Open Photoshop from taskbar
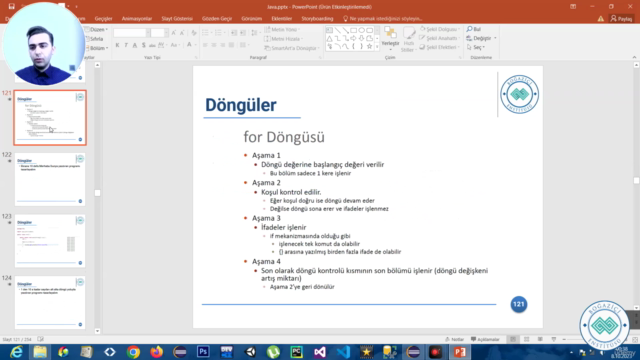Image resolution: width=640 pixels, height=360 pixels. tap(203, 352)
